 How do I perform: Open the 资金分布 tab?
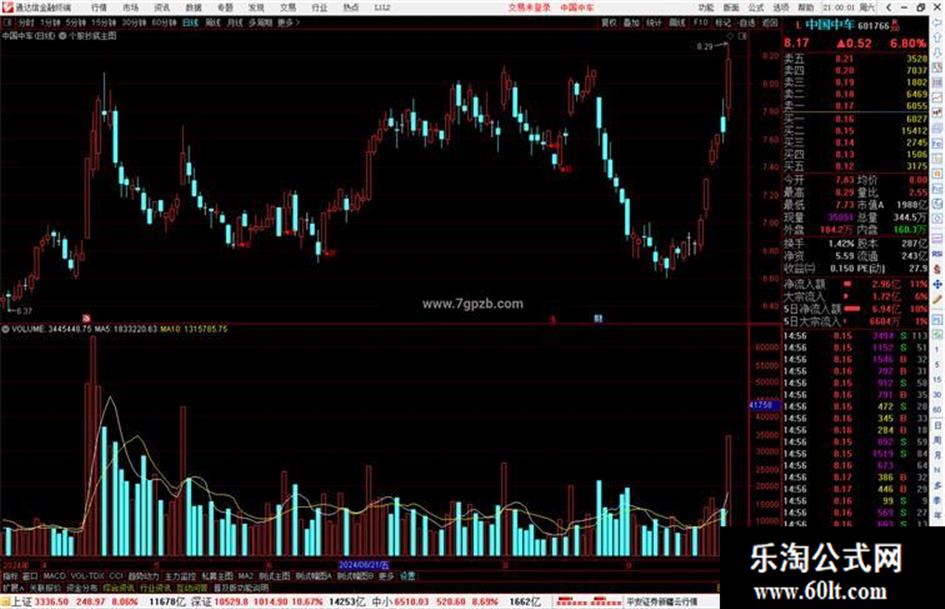(82, 587)
